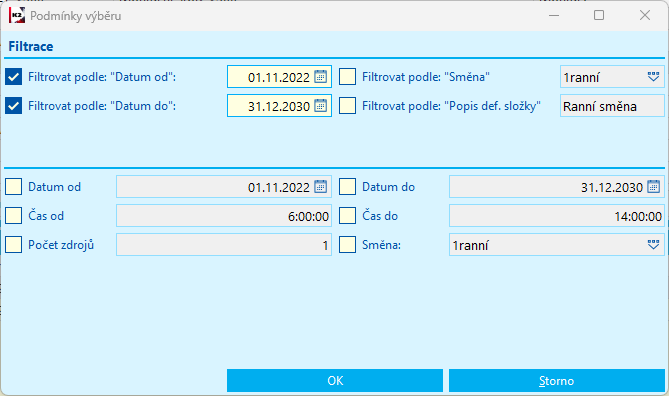The image size is (669, 396).
Task: Maximize the Podmínky výběru window
Action: tap(599, 15)
